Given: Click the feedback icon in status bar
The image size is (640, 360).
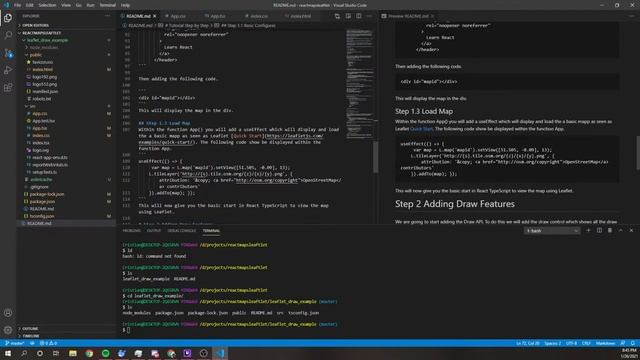Looking at the screenshot, I should [x=623, y=343].
